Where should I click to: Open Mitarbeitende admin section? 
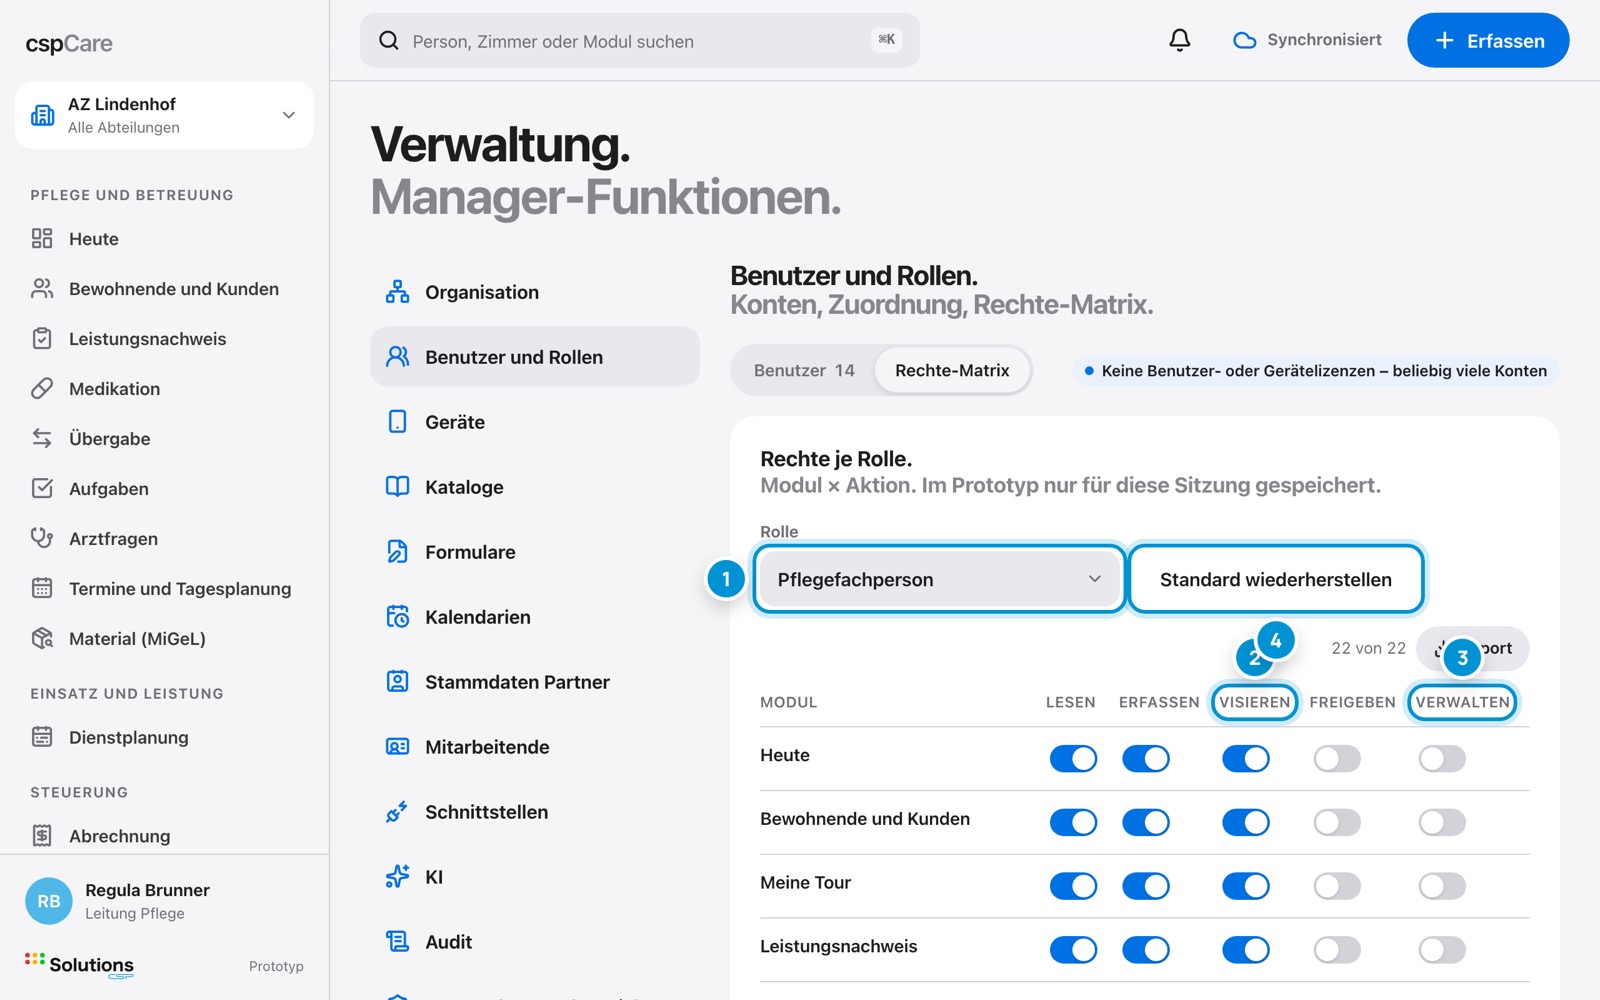point(535,747)
